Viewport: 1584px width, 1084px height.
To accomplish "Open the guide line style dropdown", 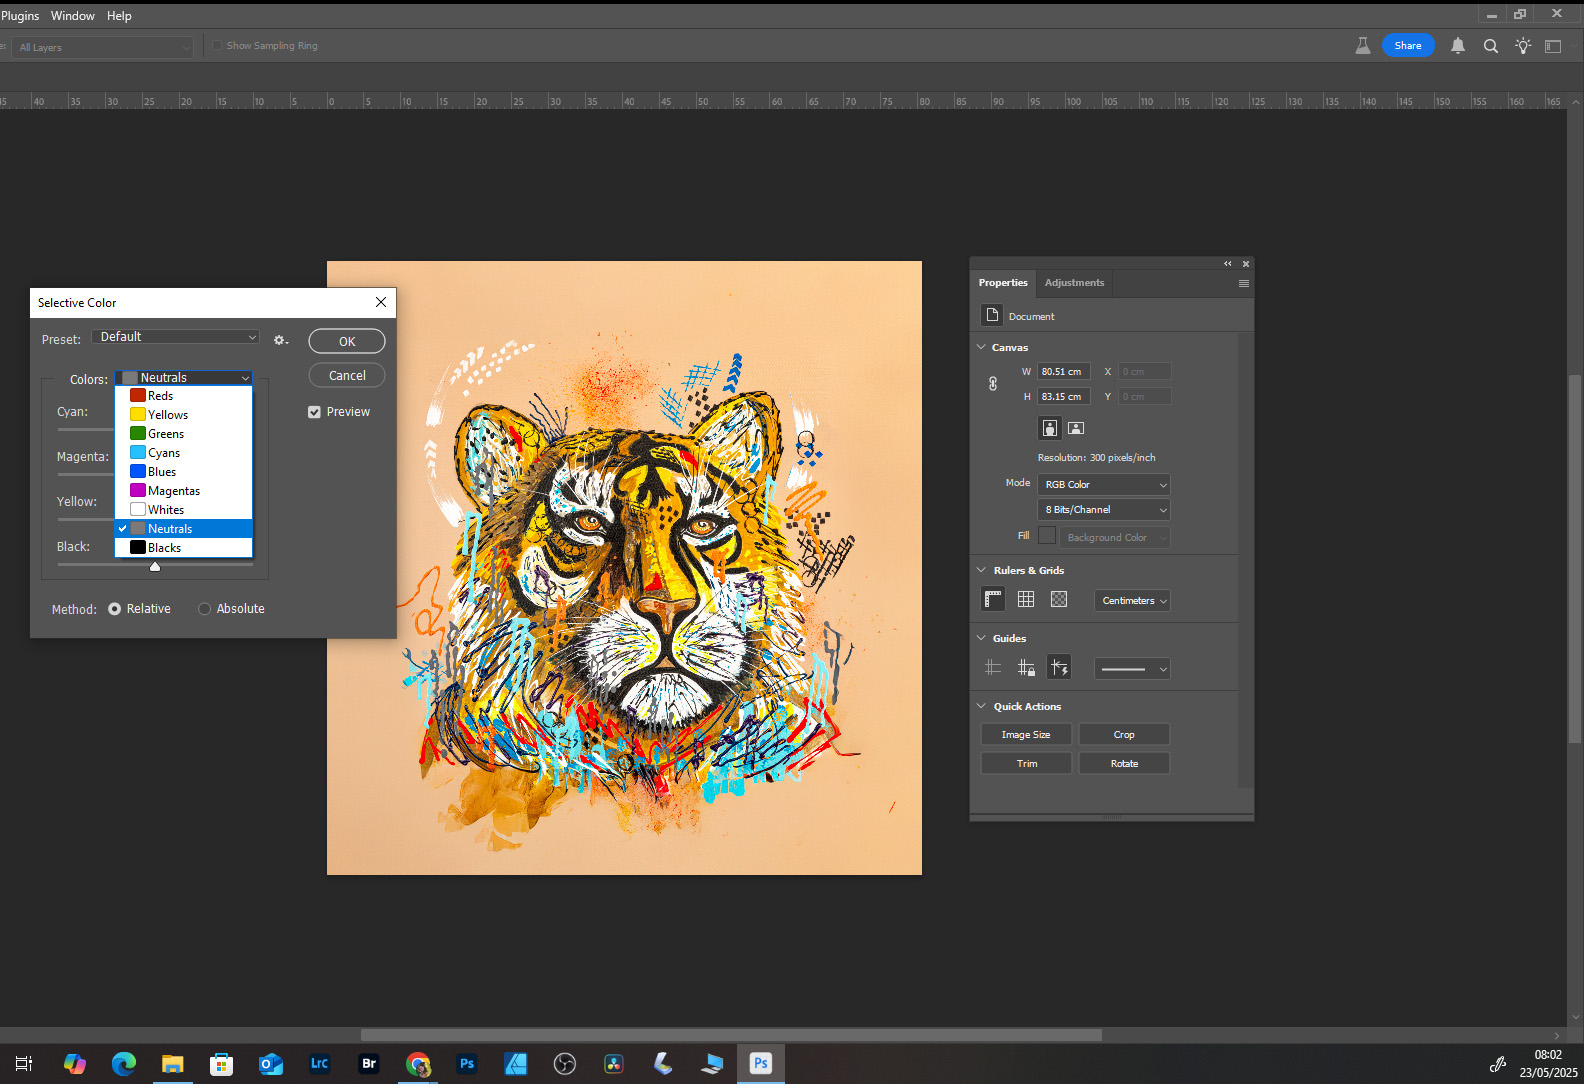I will [1132, 669].
